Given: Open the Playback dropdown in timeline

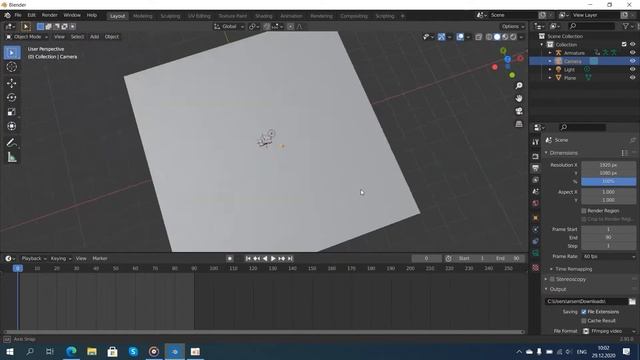Looking at the screenshot, I should pos(33,258).
